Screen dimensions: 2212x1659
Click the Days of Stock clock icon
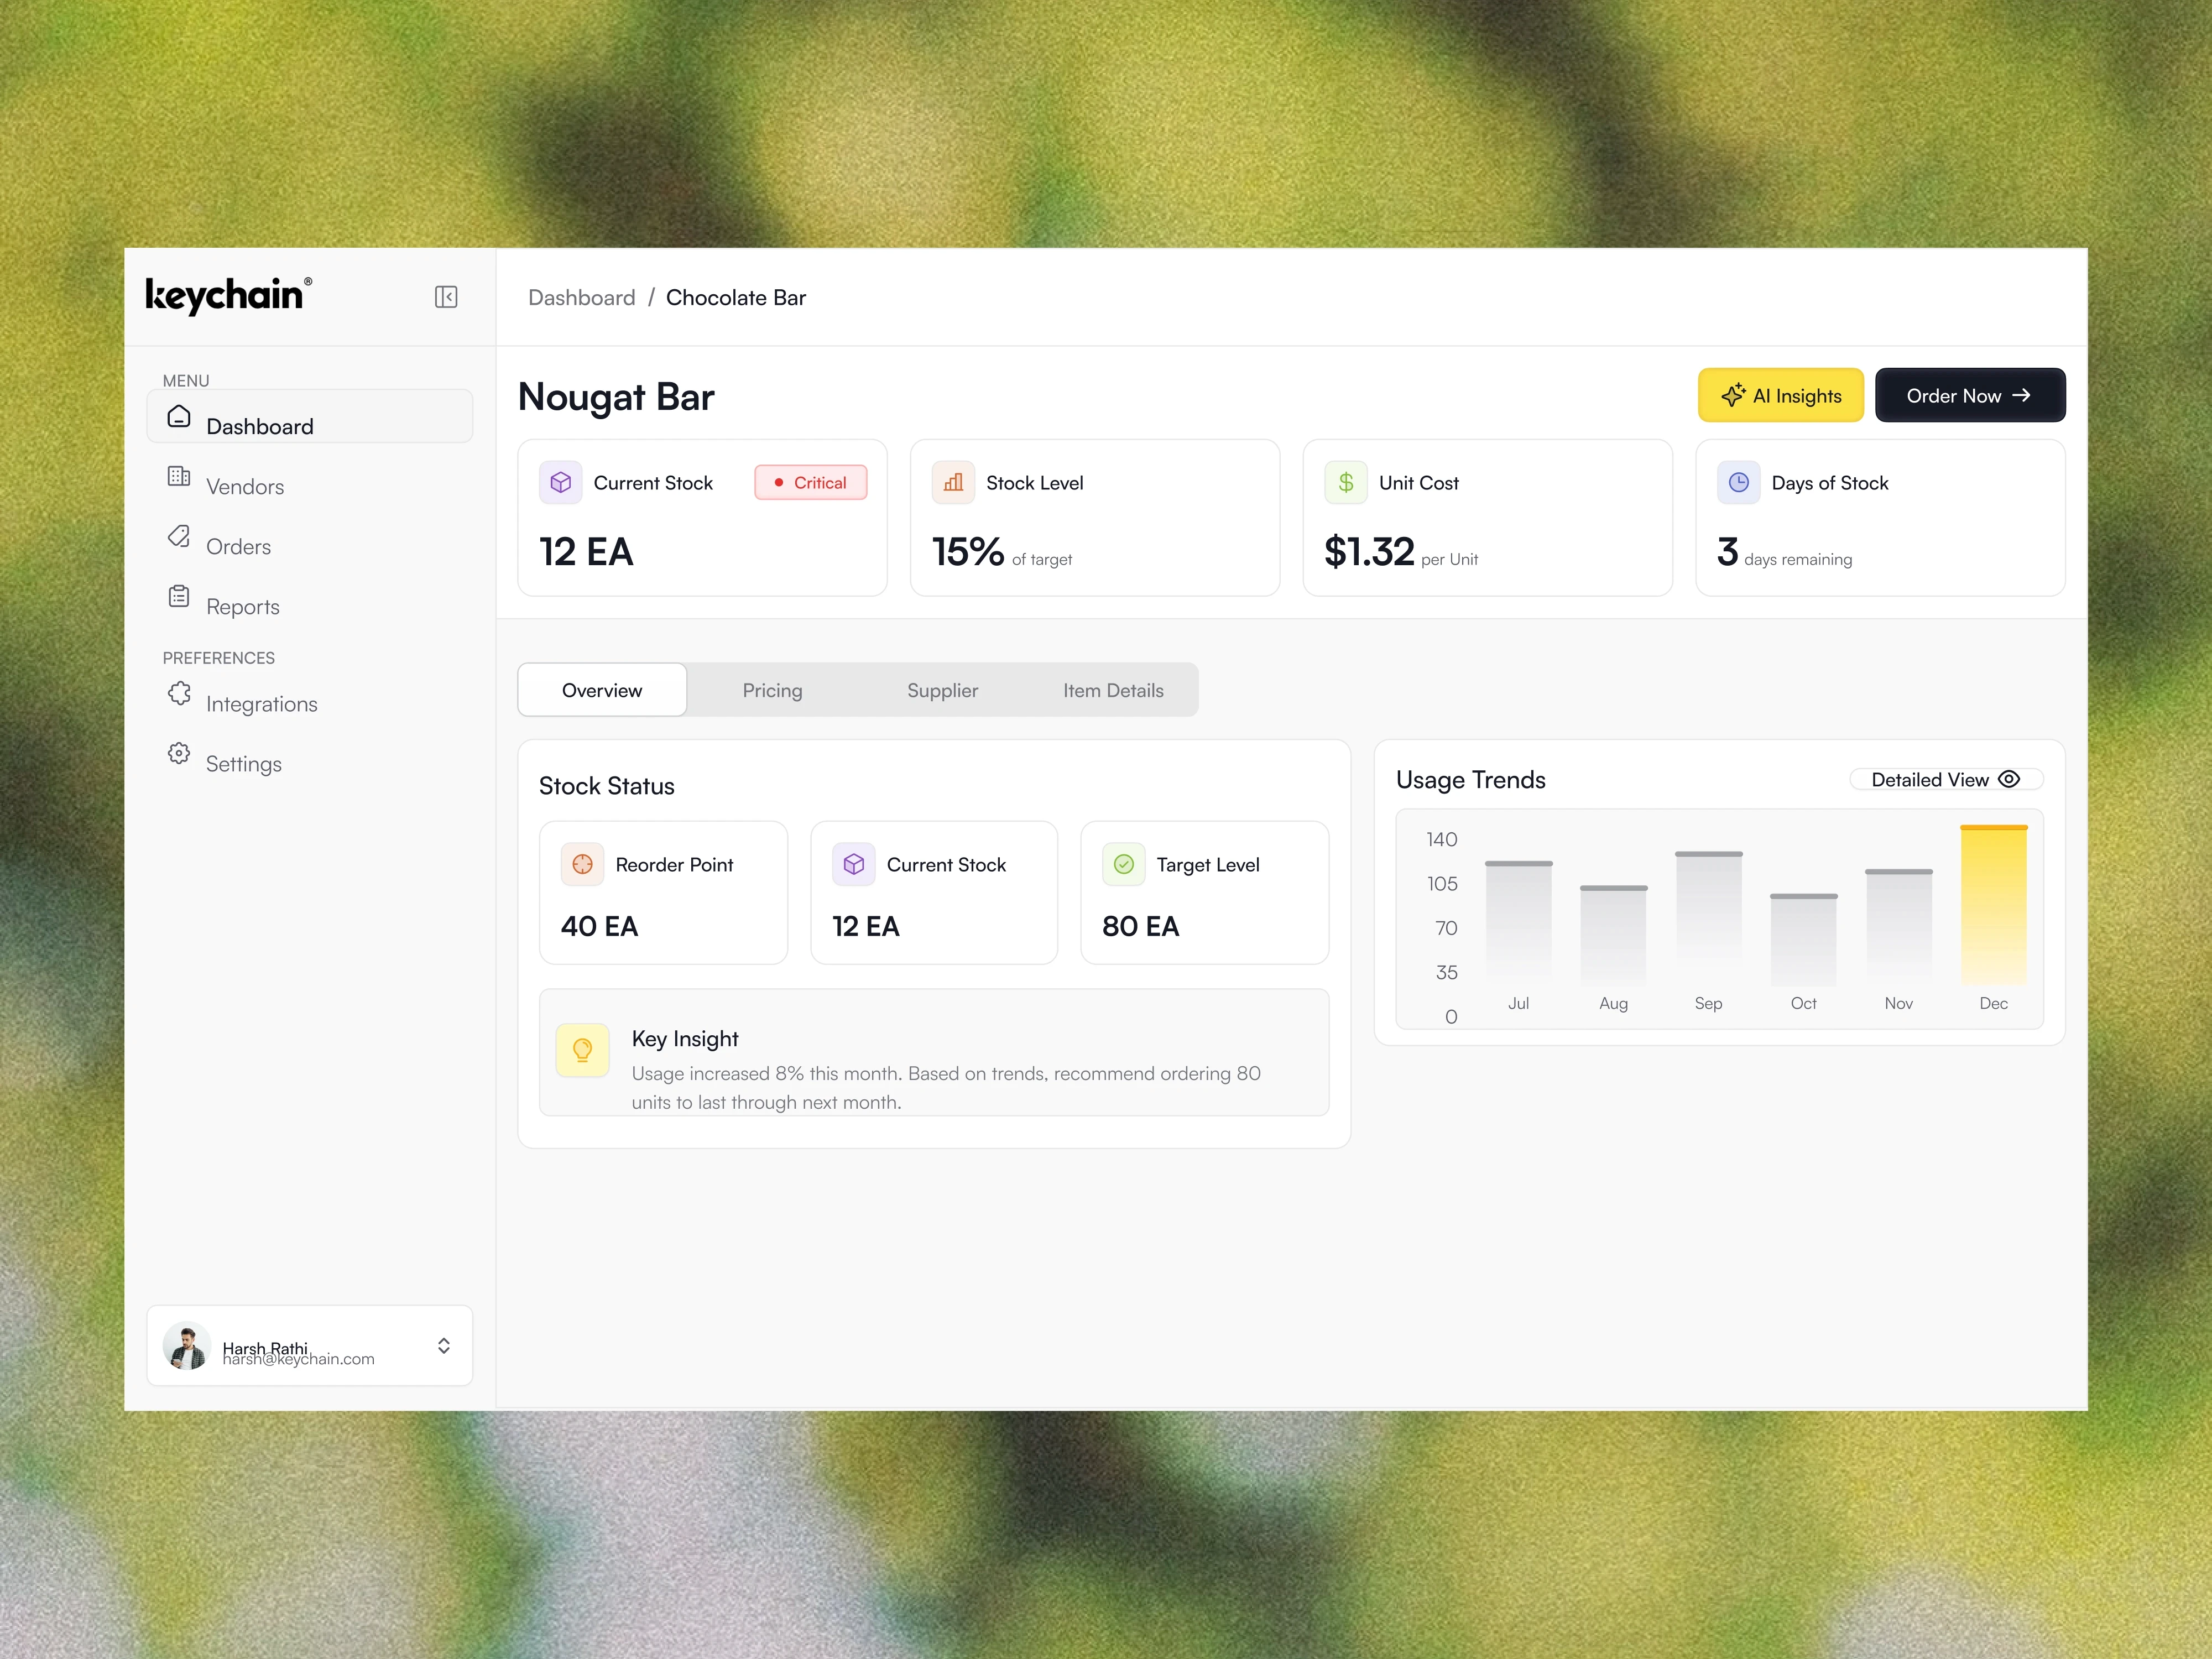[x=1739, y=483]
